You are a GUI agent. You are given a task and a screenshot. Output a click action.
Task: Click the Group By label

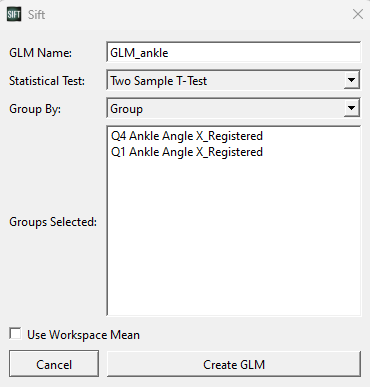point(35,109)
